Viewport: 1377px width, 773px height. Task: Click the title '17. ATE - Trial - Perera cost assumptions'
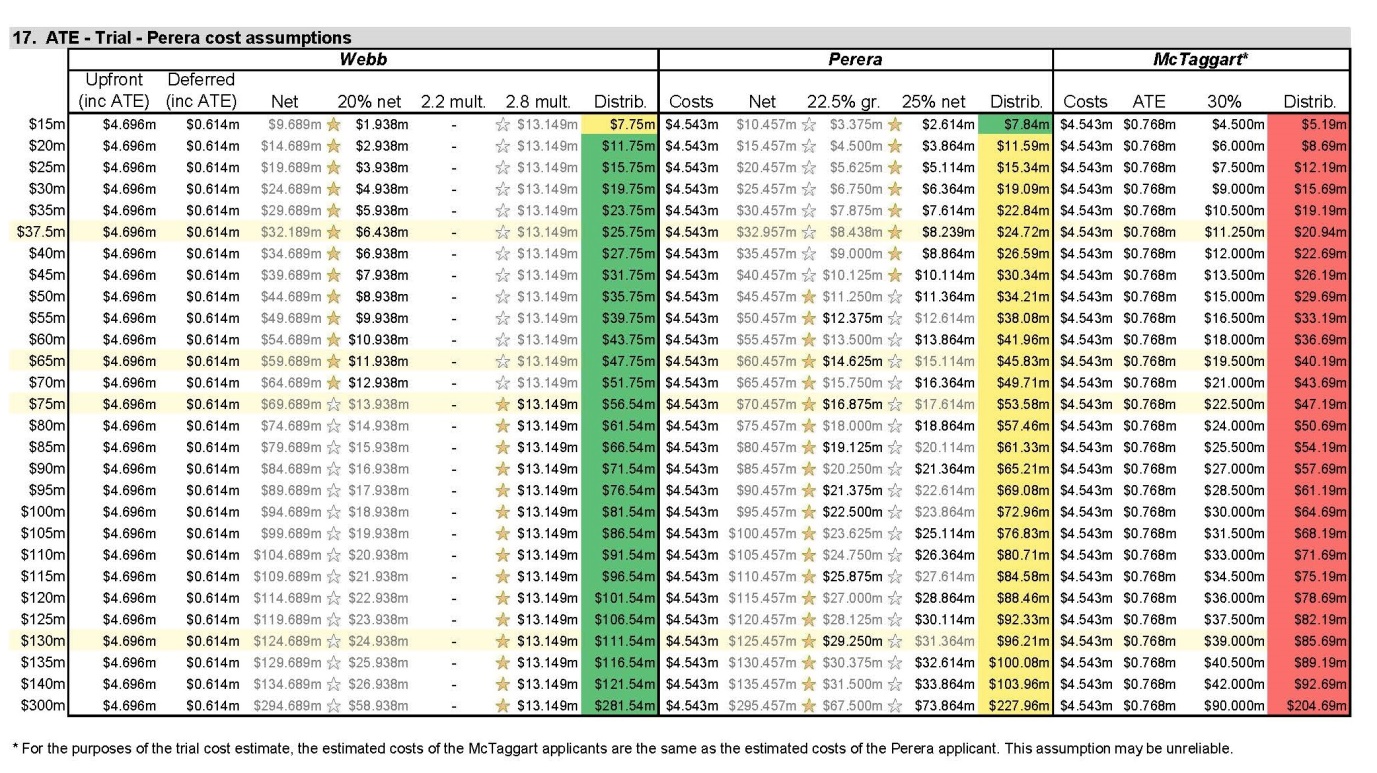(x=181, y=38)
